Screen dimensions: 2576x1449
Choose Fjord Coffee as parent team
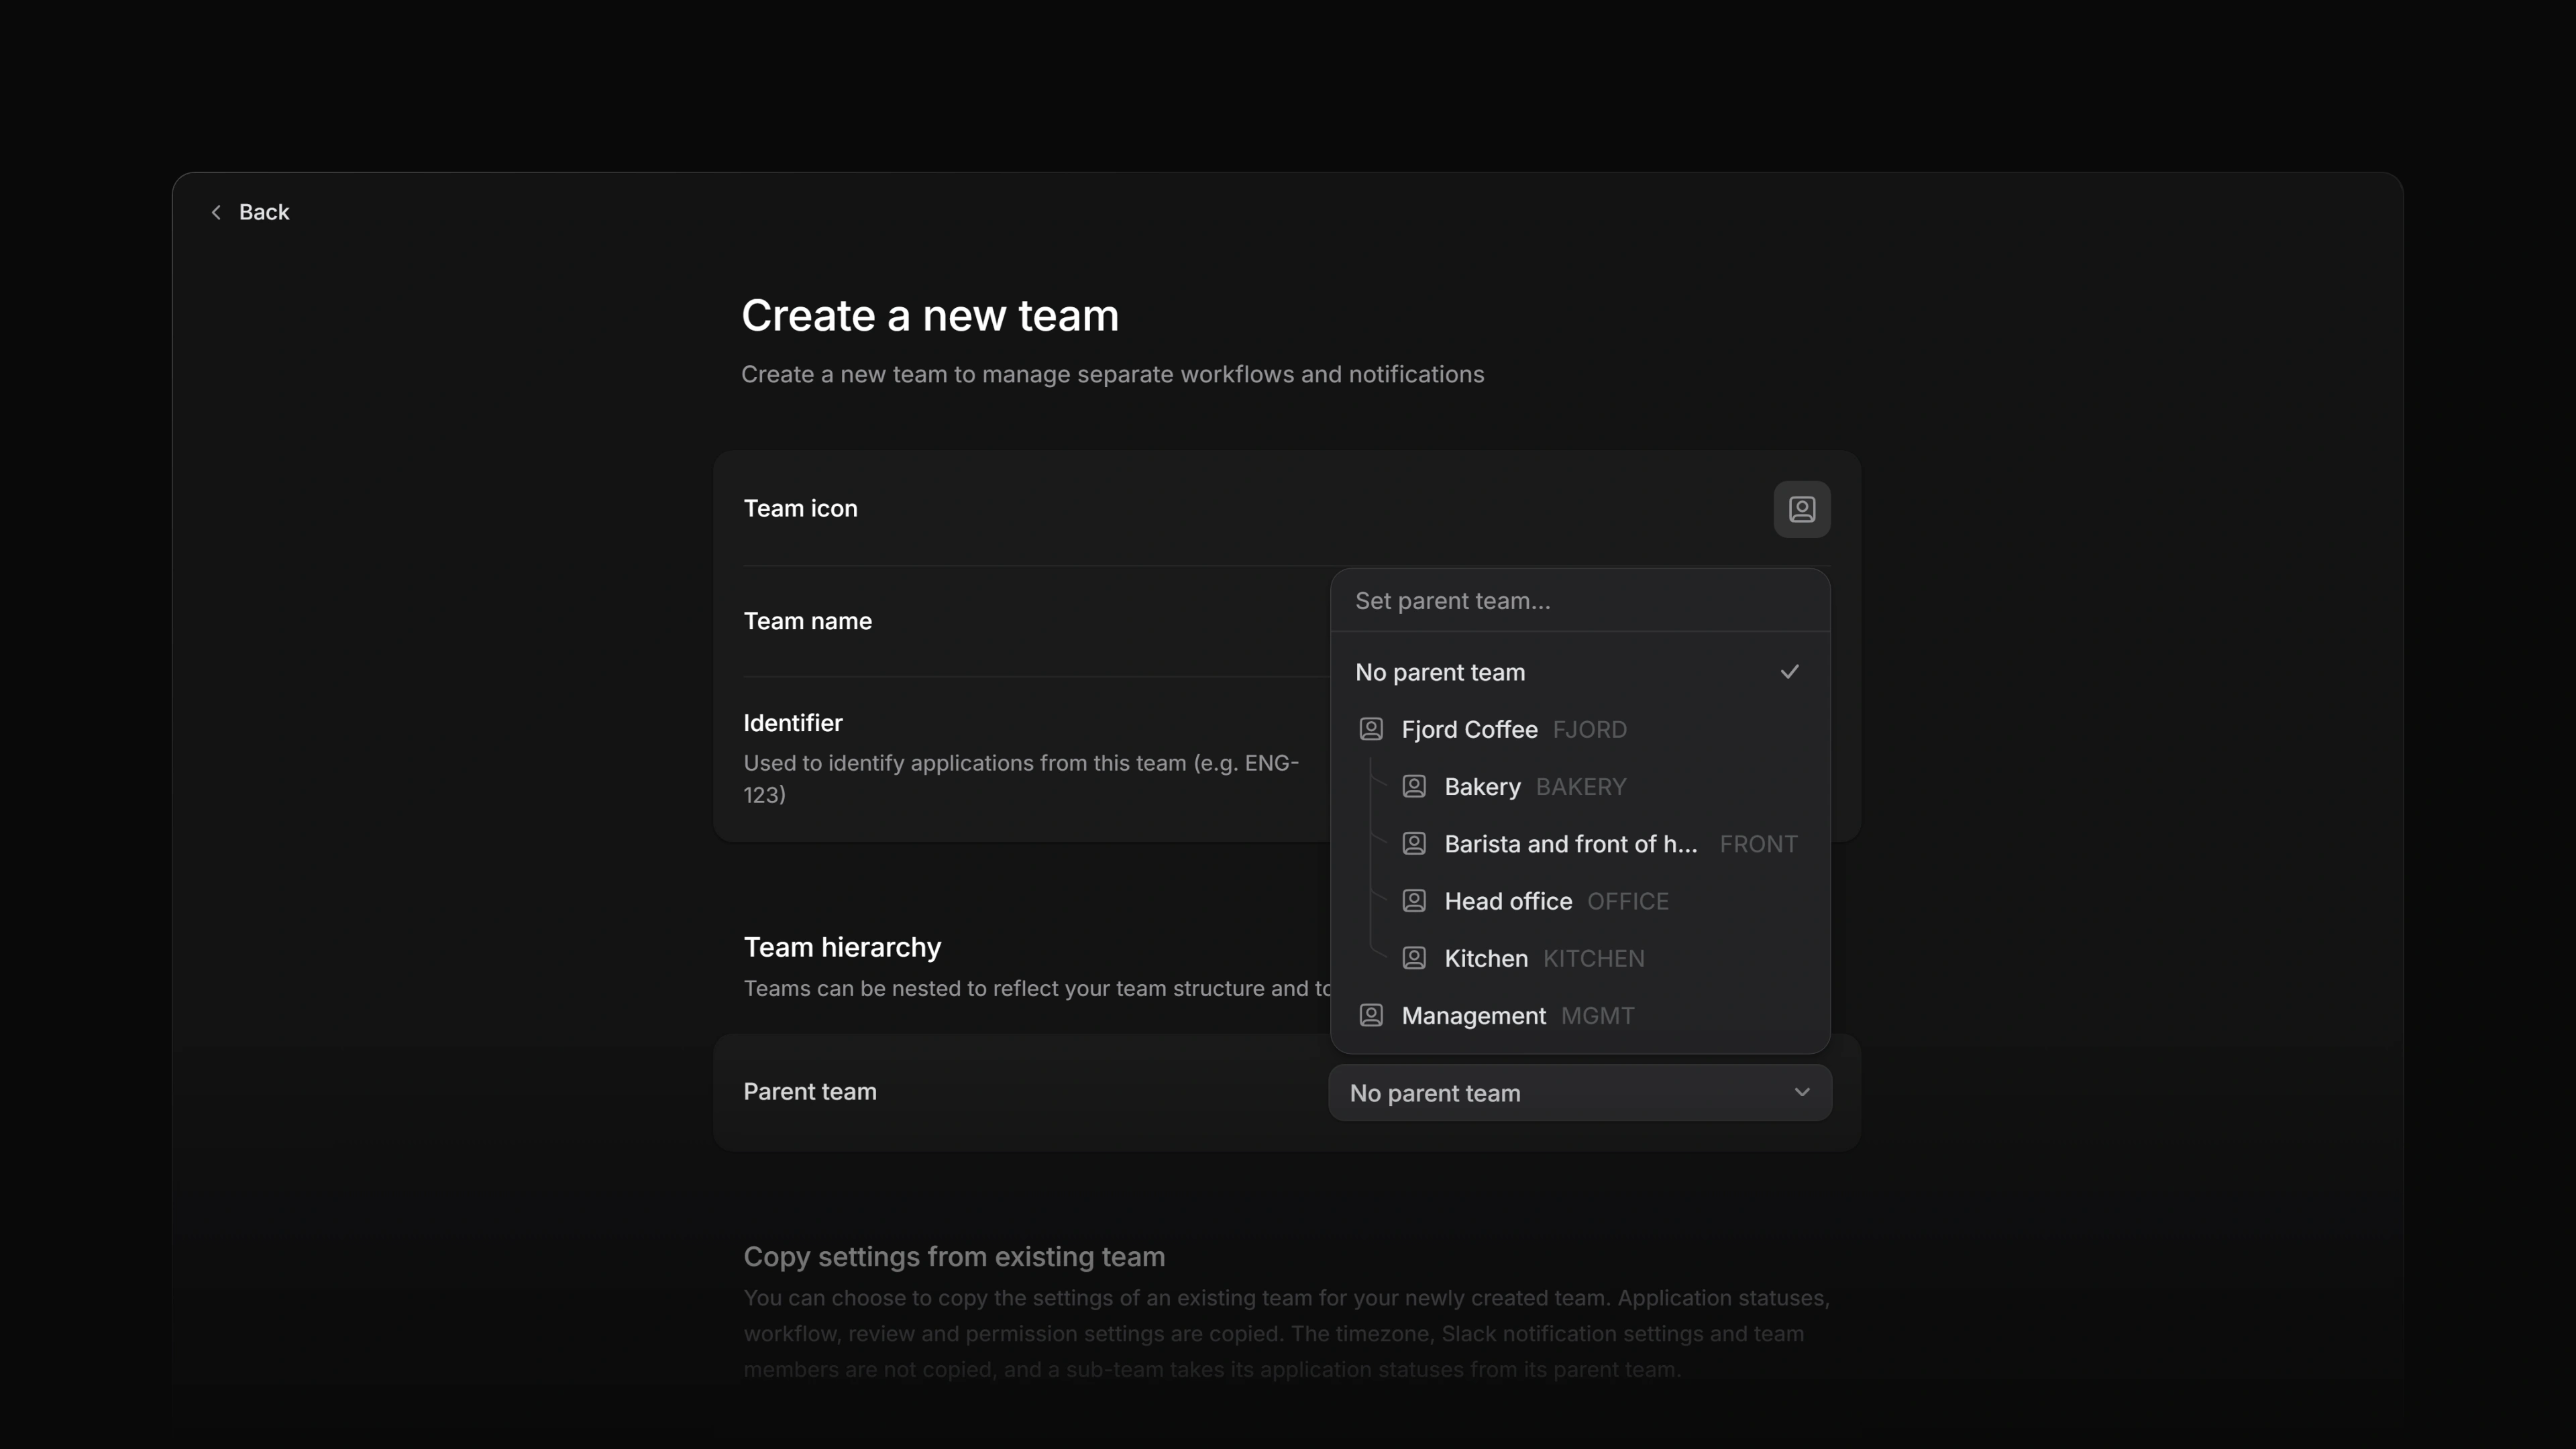pos(1580,729)
